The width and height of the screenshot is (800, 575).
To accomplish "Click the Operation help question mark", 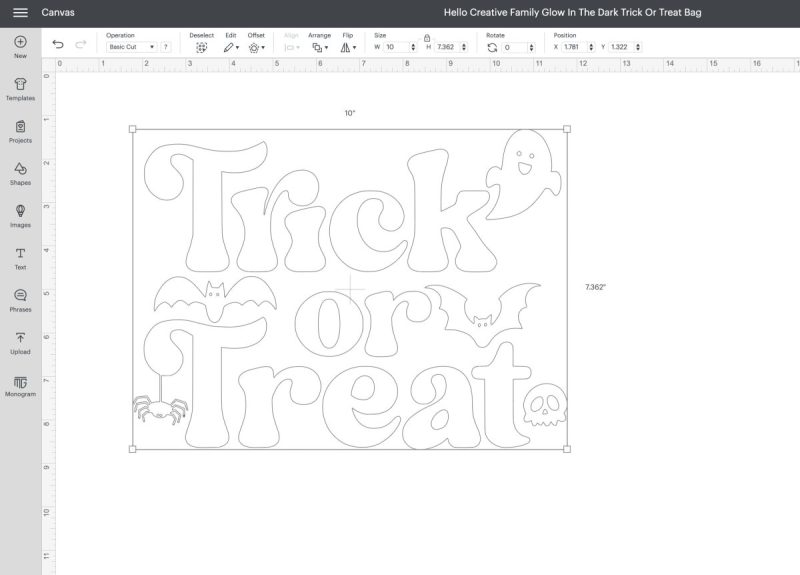I will click(165, 47).
